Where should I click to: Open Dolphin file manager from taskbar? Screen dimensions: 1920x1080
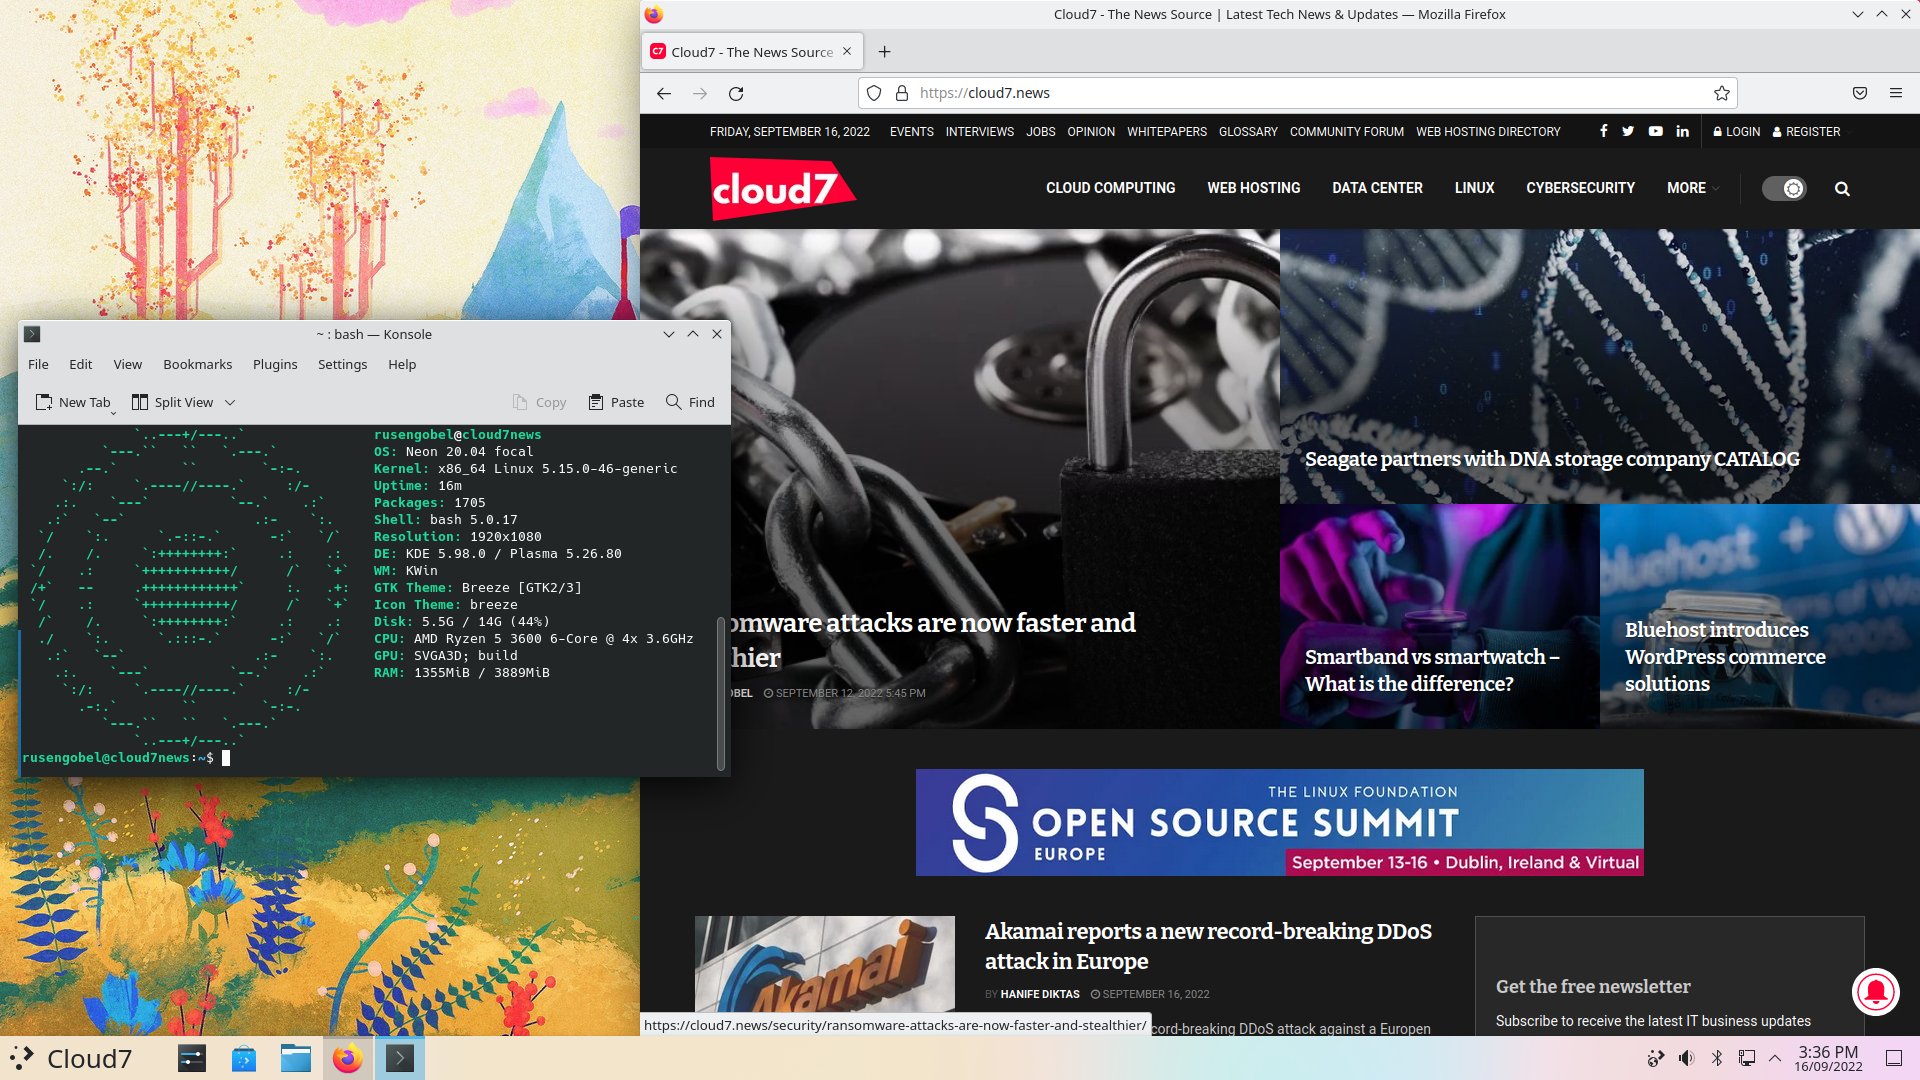click(x=295, y=1058)
